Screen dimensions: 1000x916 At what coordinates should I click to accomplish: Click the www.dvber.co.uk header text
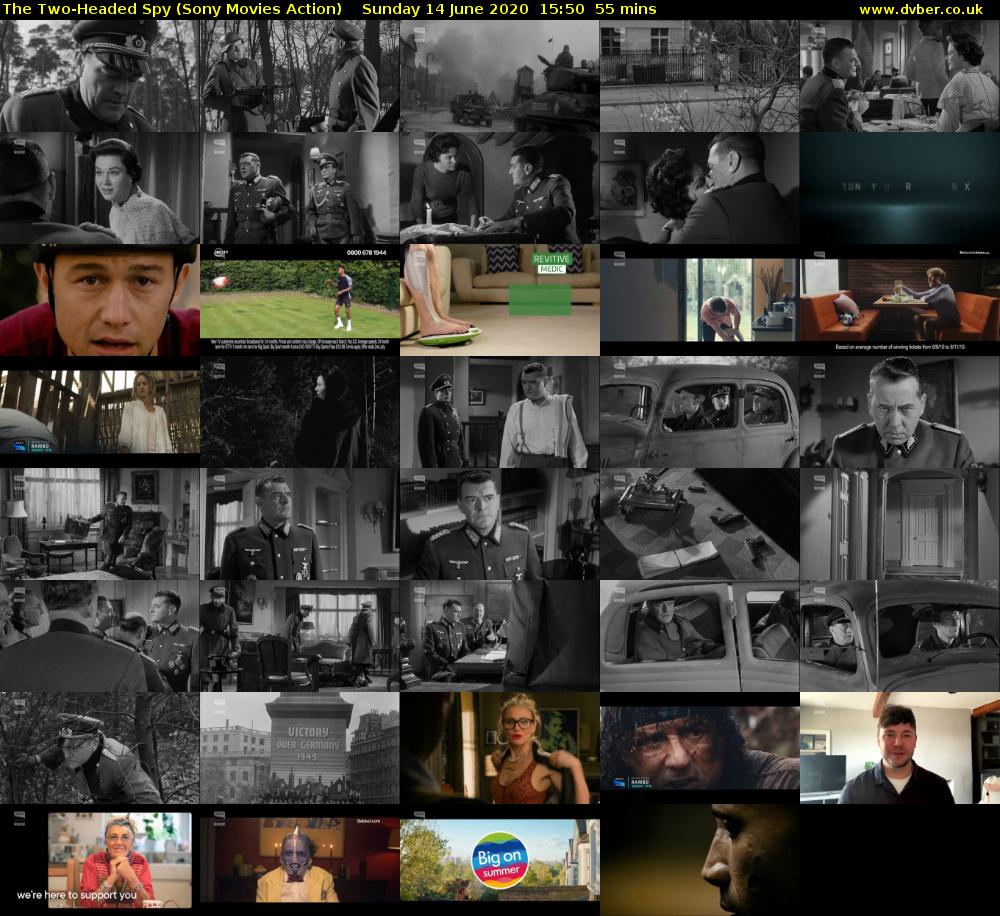pyautogui.click(x=920, y=10)
